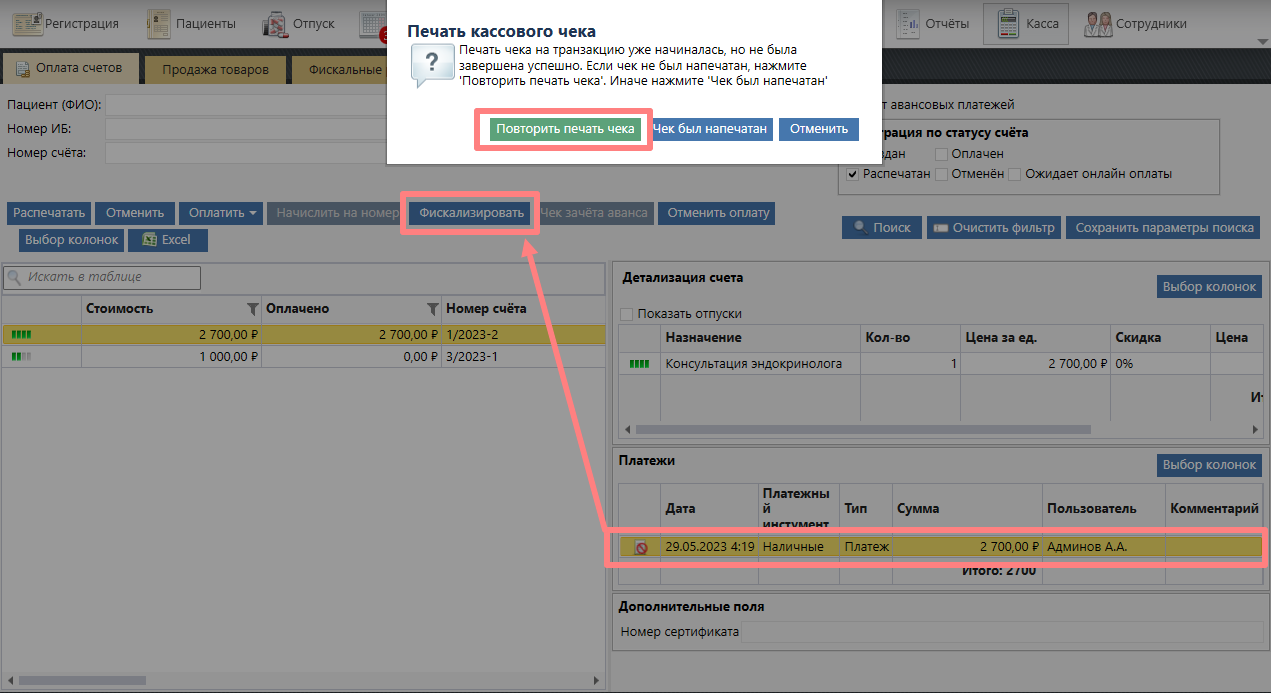Click the Отпуск toolbar icon
This screenshot has height=693, width=1271.
point(277,23)
